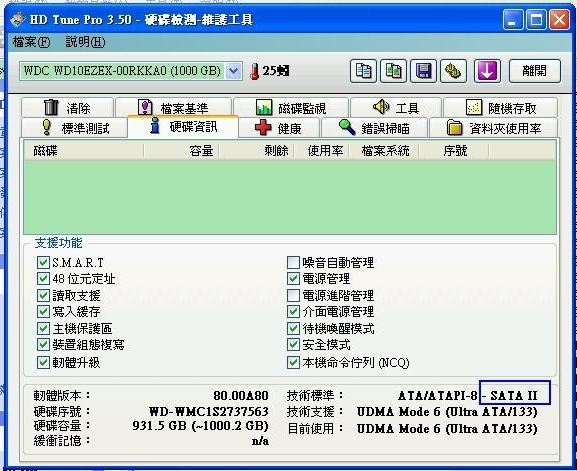The height and width of the screenshot is (471, 577).
Task: Click the 檔案系統 column header
Action: tap(384, 150)
